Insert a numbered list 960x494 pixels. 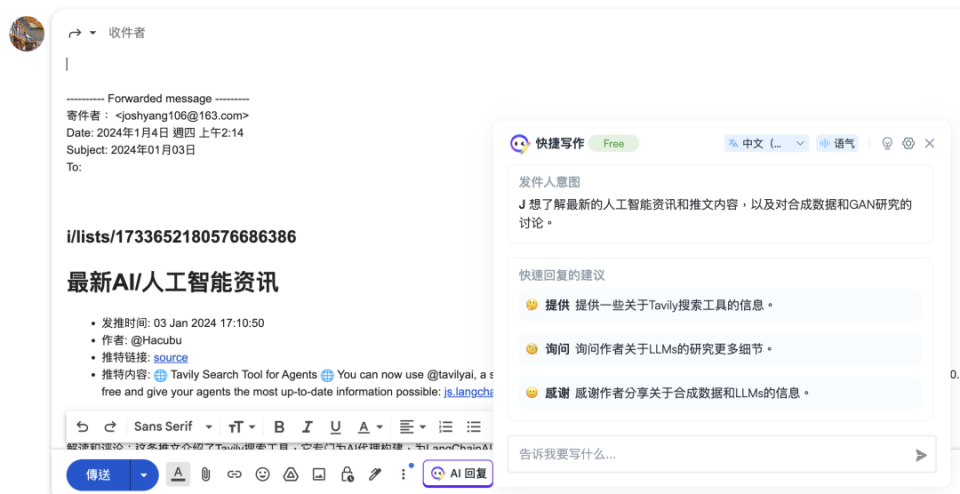click(x=446, y=427)
